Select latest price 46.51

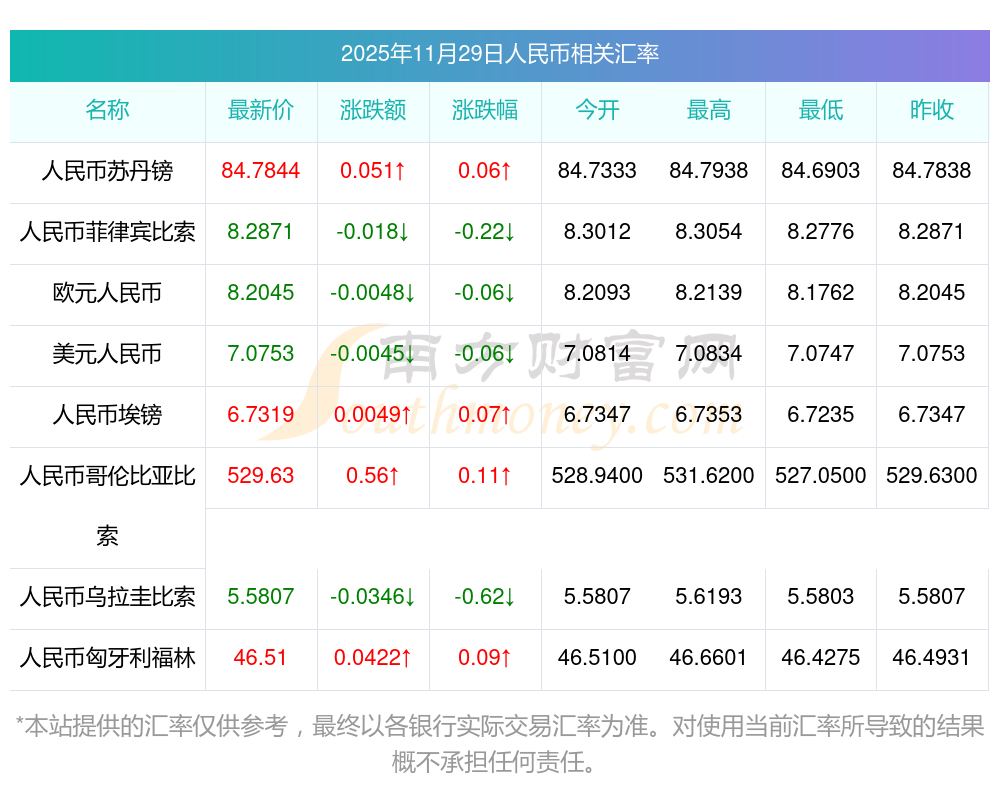click(260, 657)
